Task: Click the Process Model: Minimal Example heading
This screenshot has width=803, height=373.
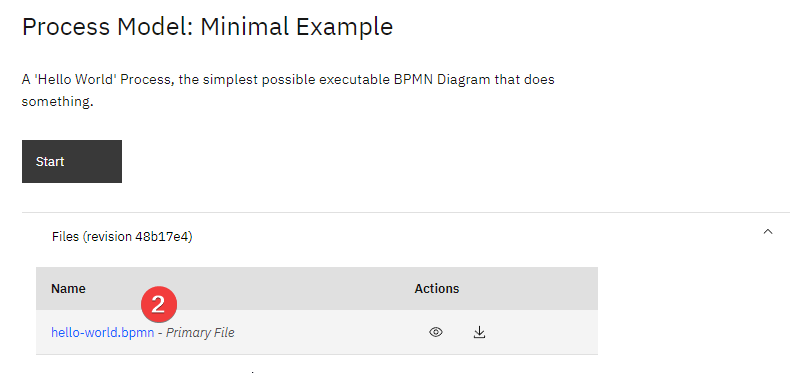Action: (x=207, y=27)
